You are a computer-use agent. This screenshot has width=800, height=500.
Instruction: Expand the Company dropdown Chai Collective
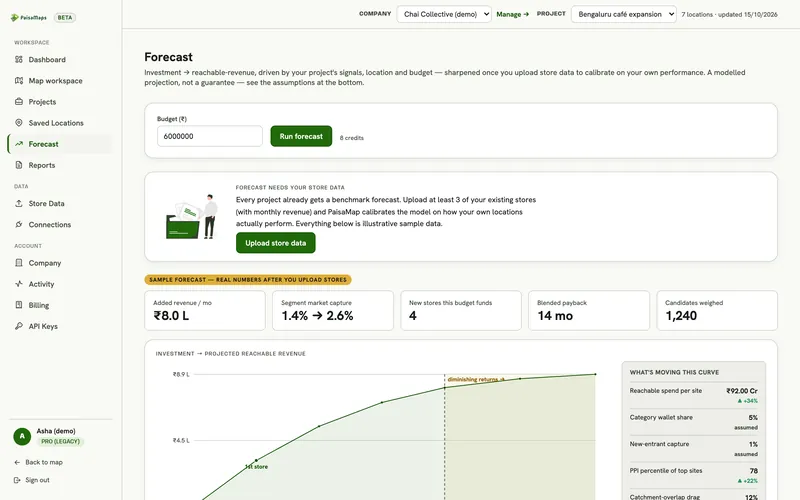click(444, 14)
